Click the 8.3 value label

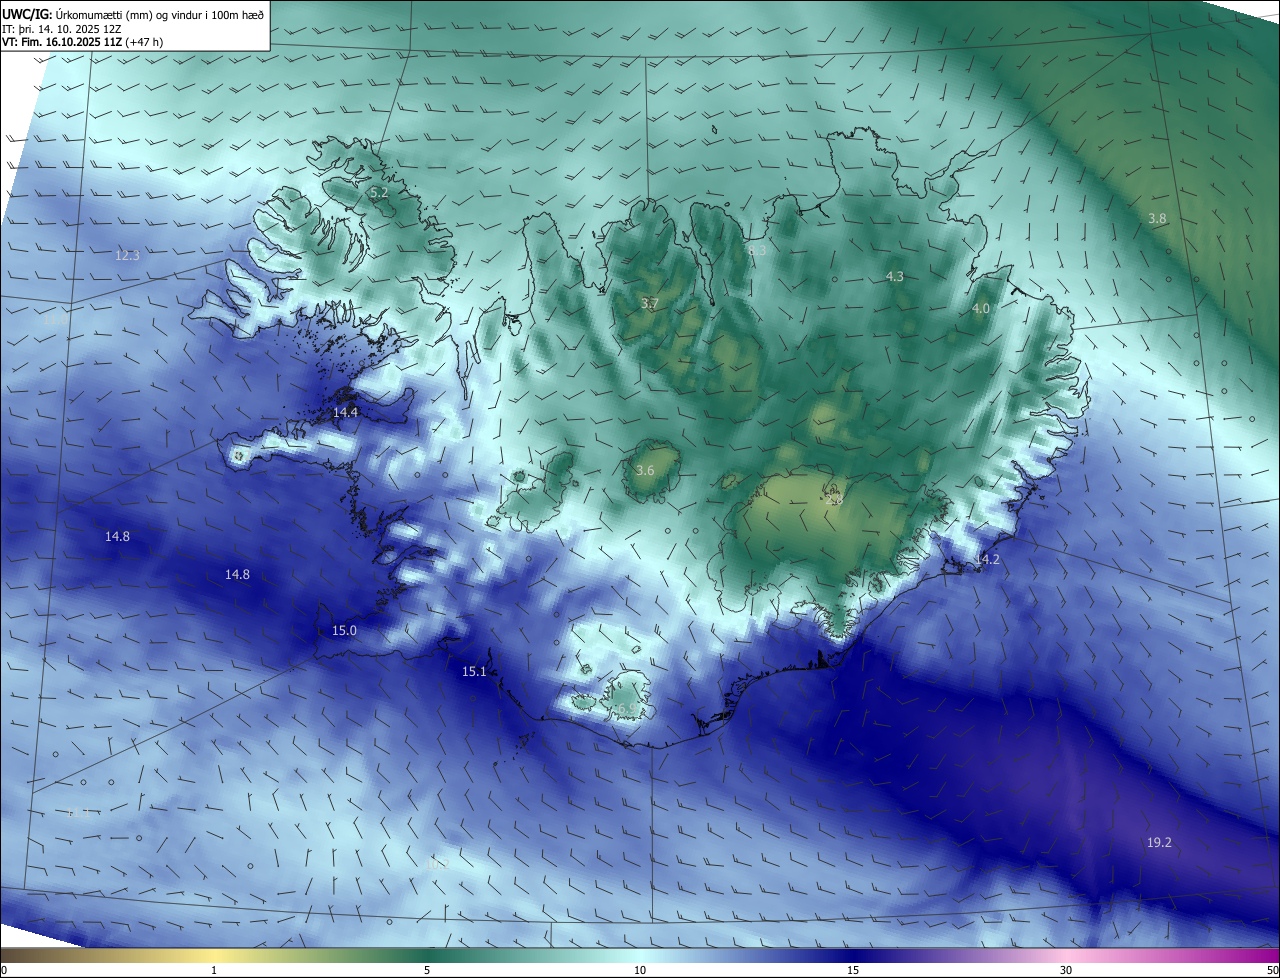click(x=757, y=251)
